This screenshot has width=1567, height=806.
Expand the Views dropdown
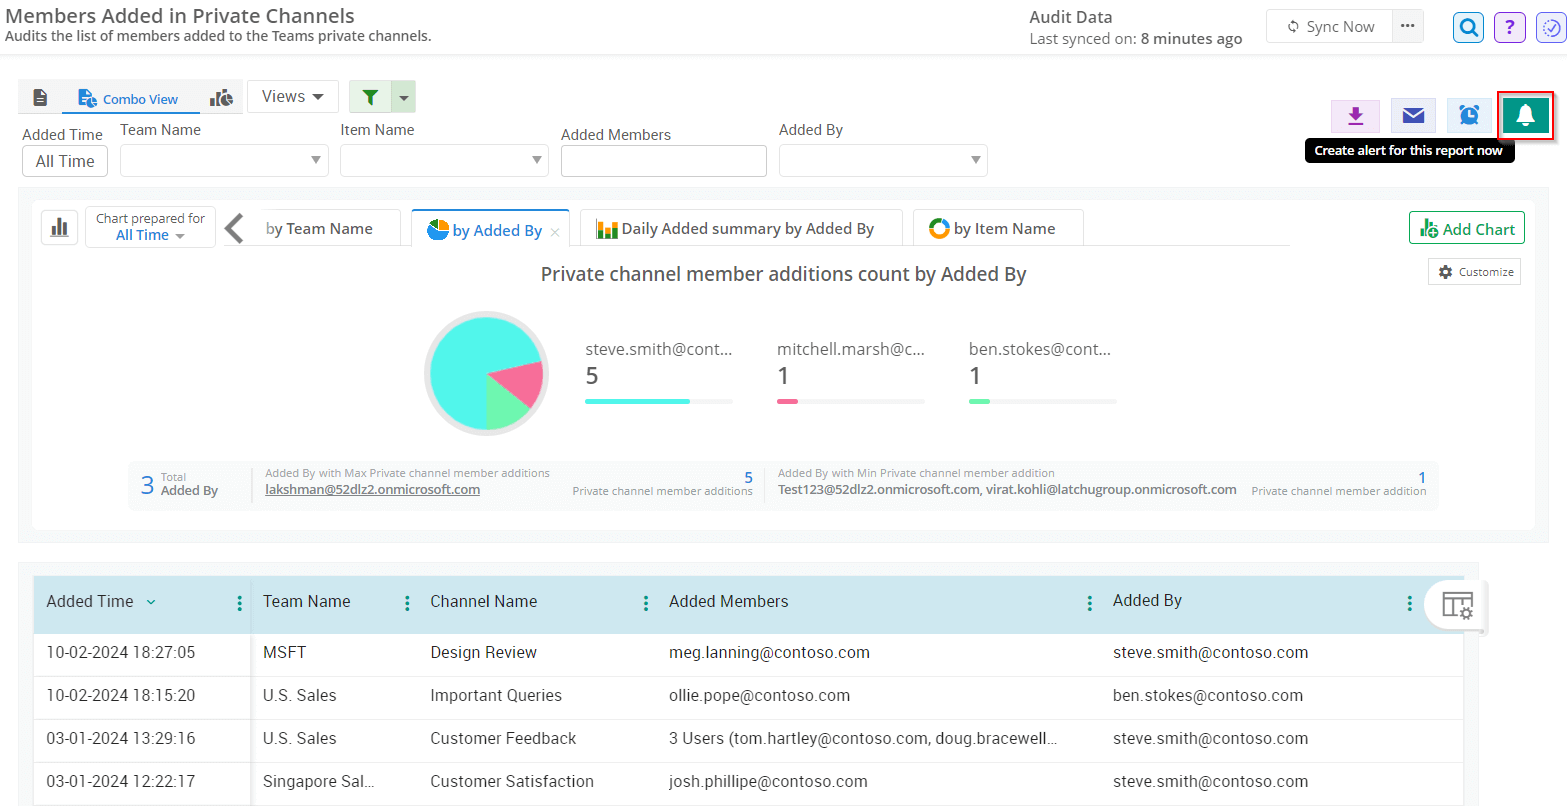click(x=292, y=97)
